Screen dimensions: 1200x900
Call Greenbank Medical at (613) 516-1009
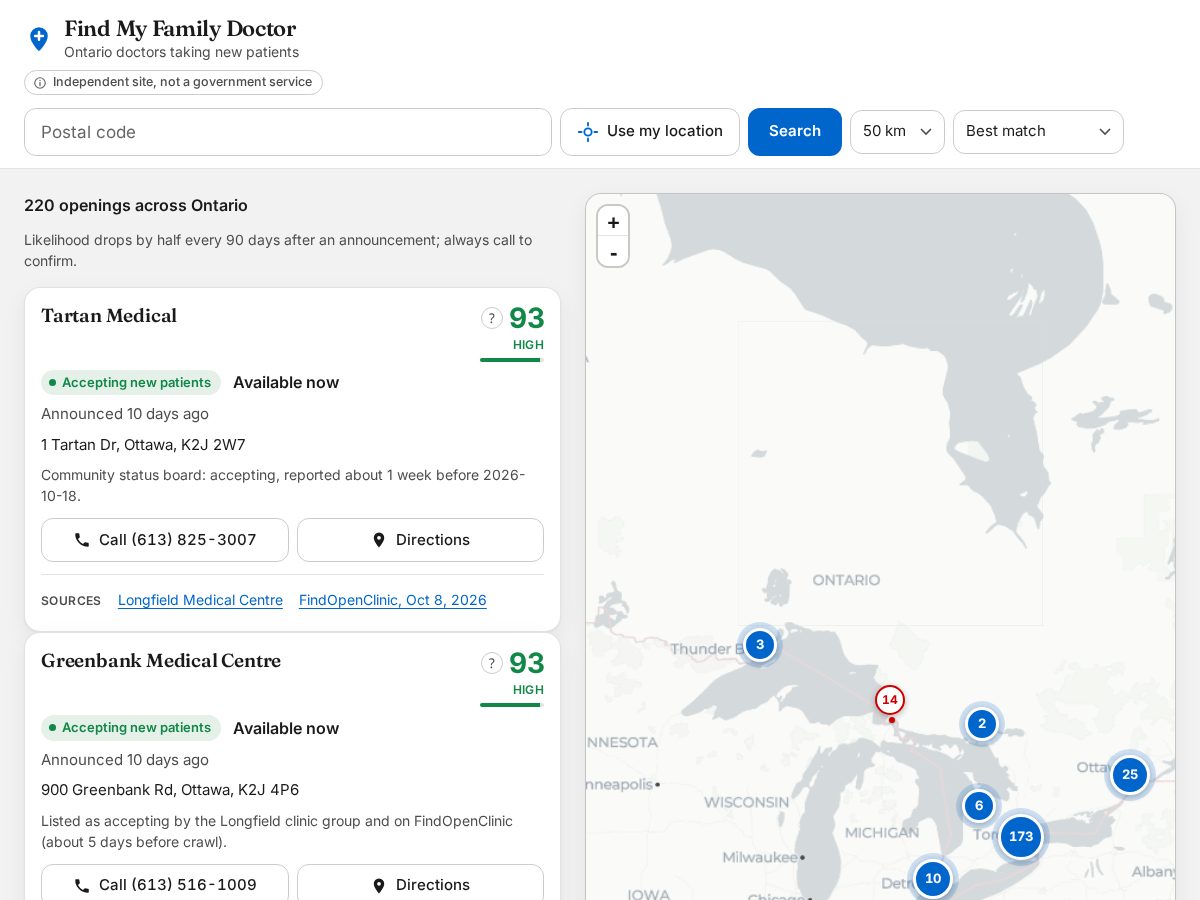tap(165, 885)
